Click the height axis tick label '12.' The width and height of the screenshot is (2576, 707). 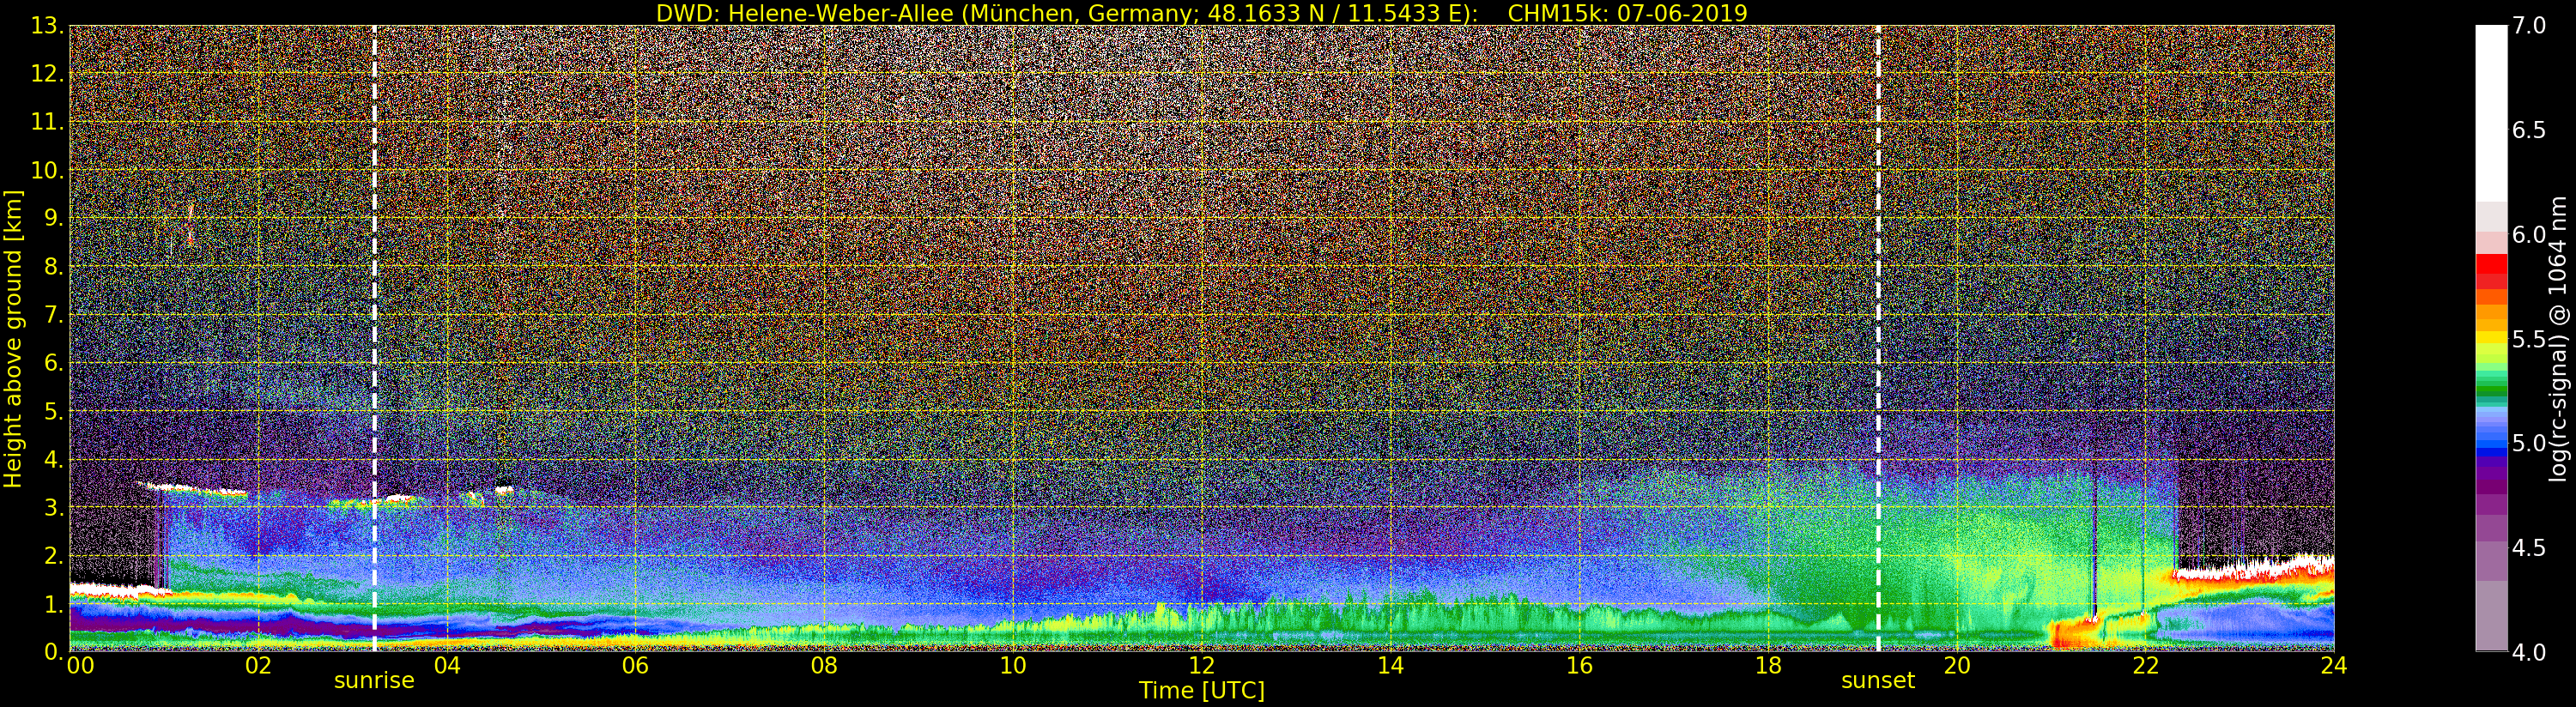click(x=47, y=74)
